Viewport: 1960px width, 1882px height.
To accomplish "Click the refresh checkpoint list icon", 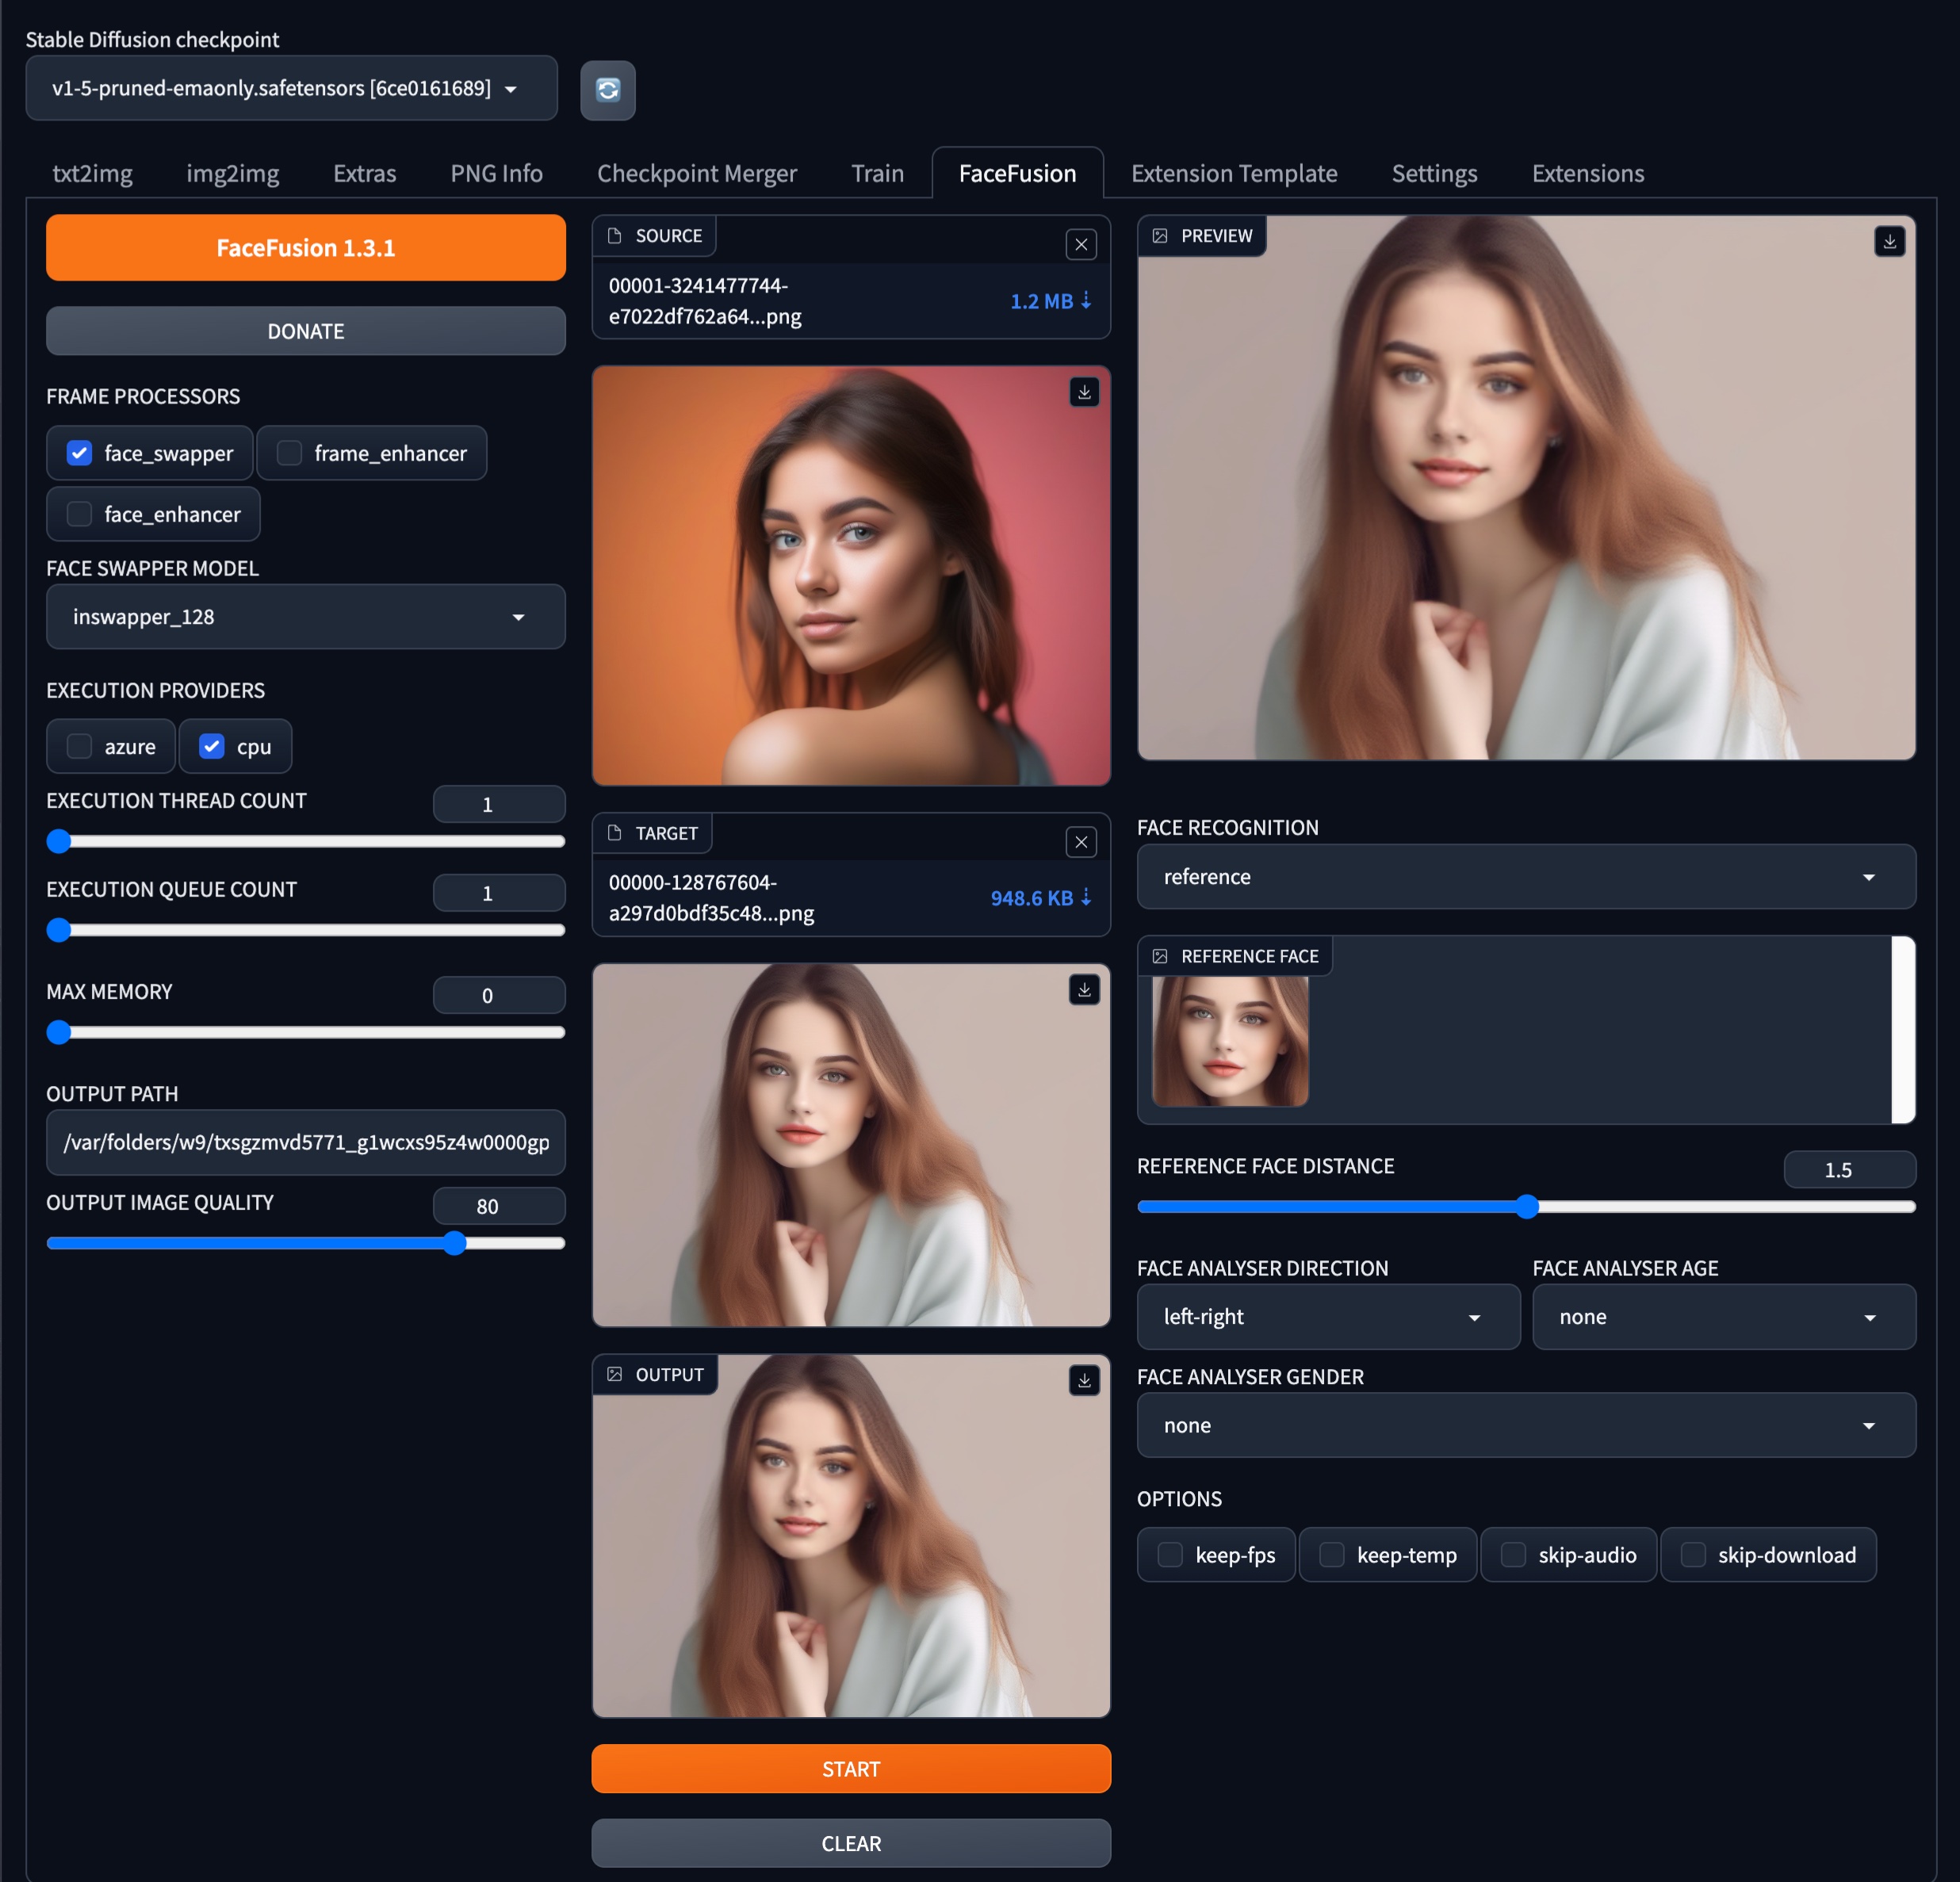I will (607, 90).
